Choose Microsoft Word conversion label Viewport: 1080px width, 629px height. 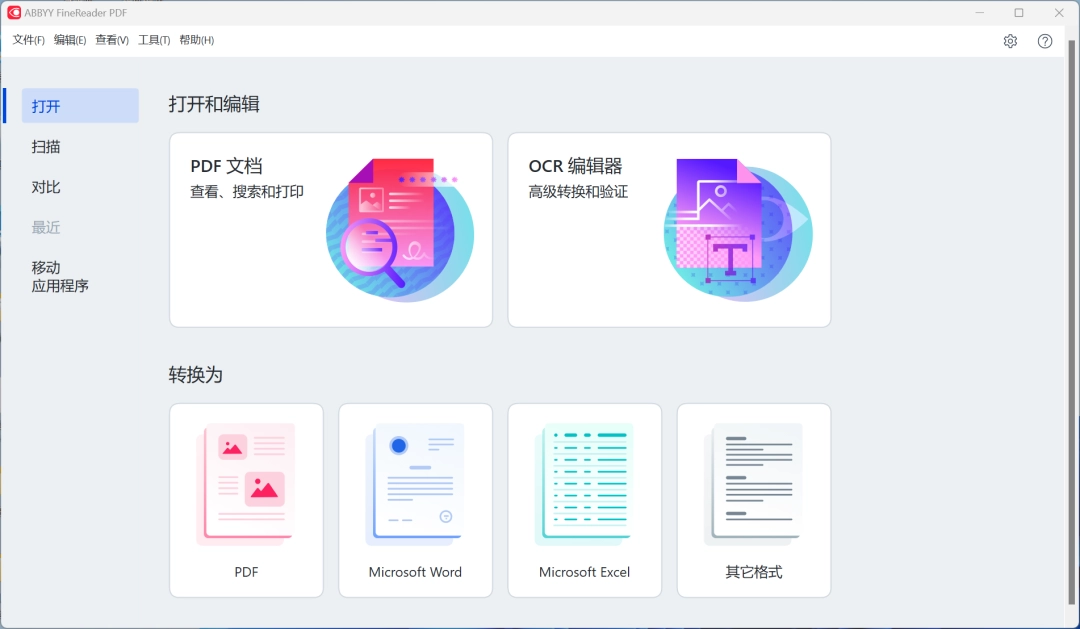click(x=415, y=572)
